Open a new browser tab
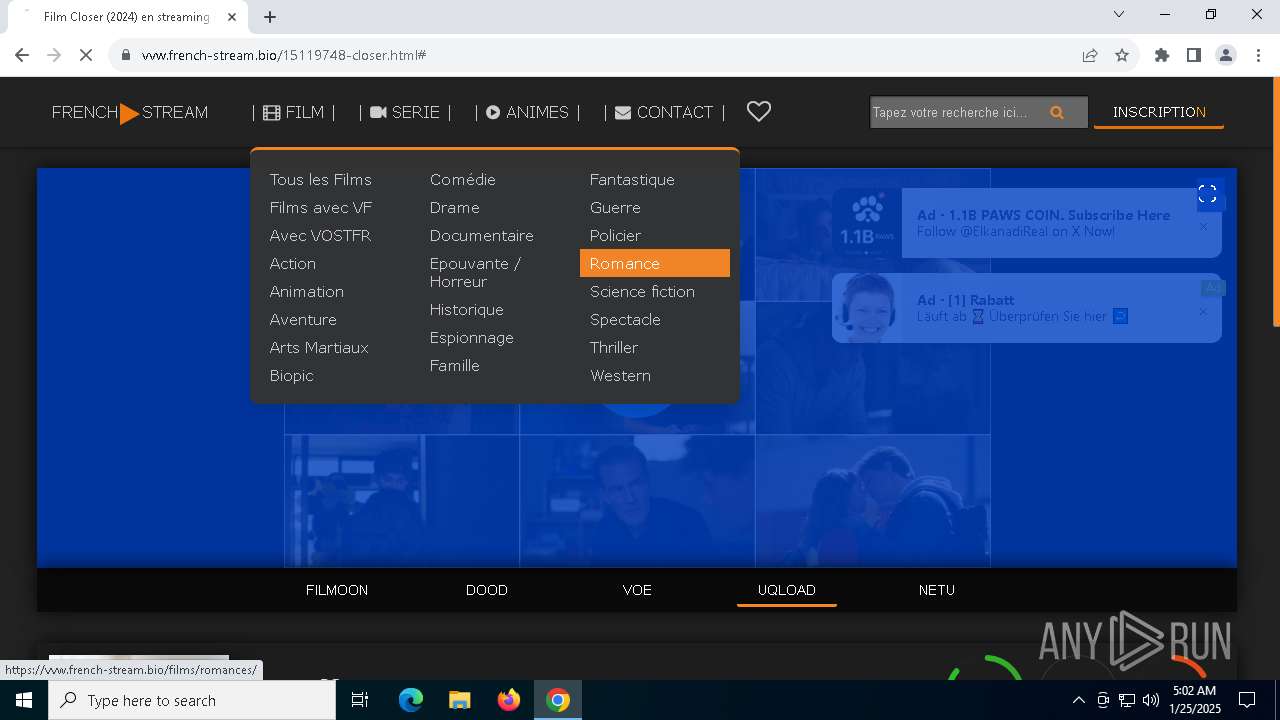 click(x=270, y=17)
